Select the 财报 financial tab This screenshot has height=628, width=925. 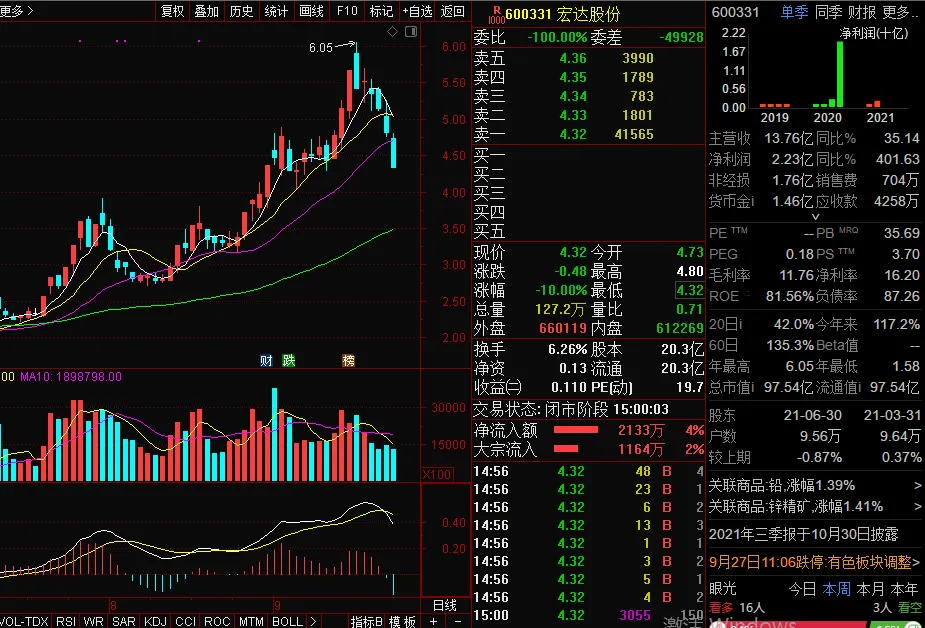pos(861,12)
